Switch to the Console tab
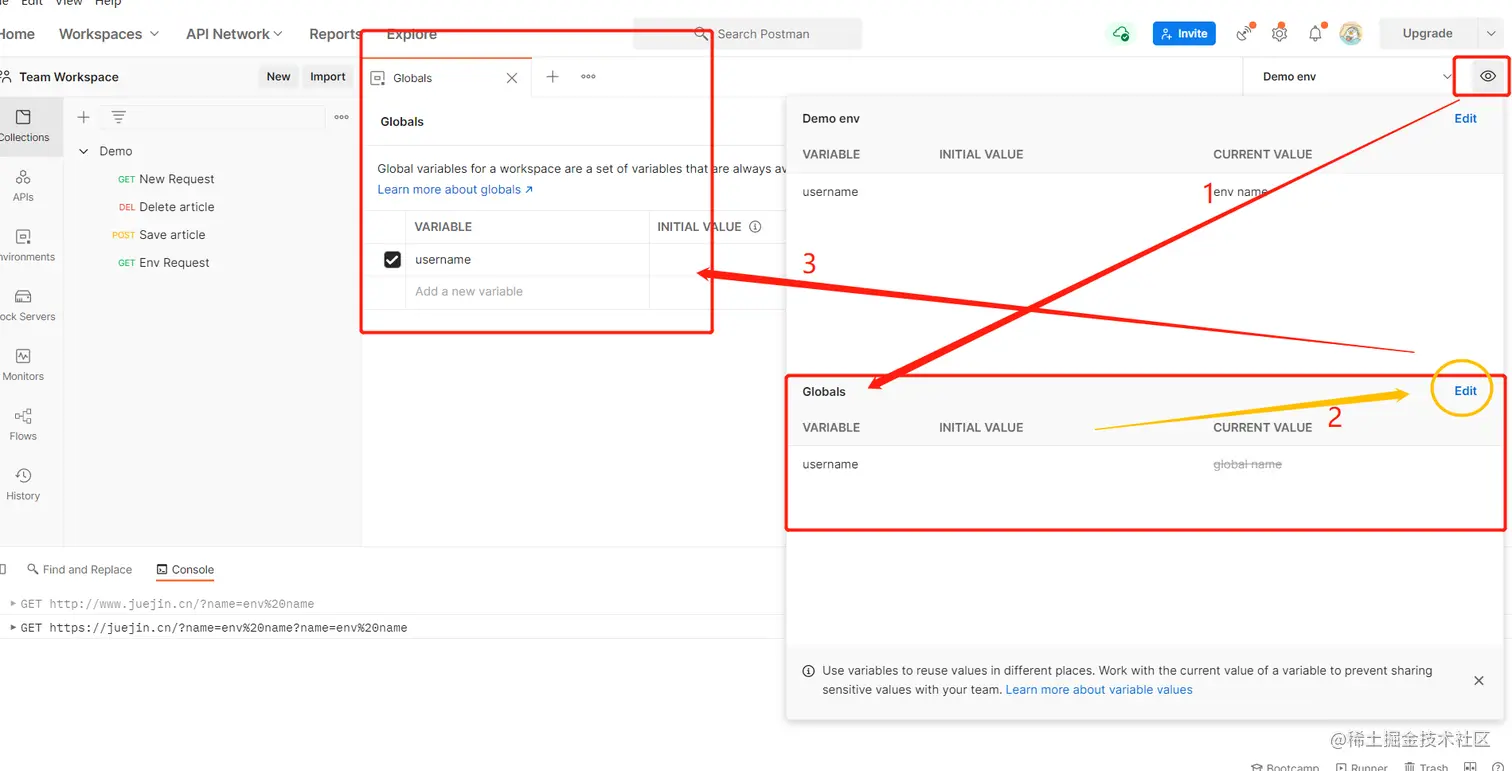Screen dimensions: 1512x771 pos(185,570)
